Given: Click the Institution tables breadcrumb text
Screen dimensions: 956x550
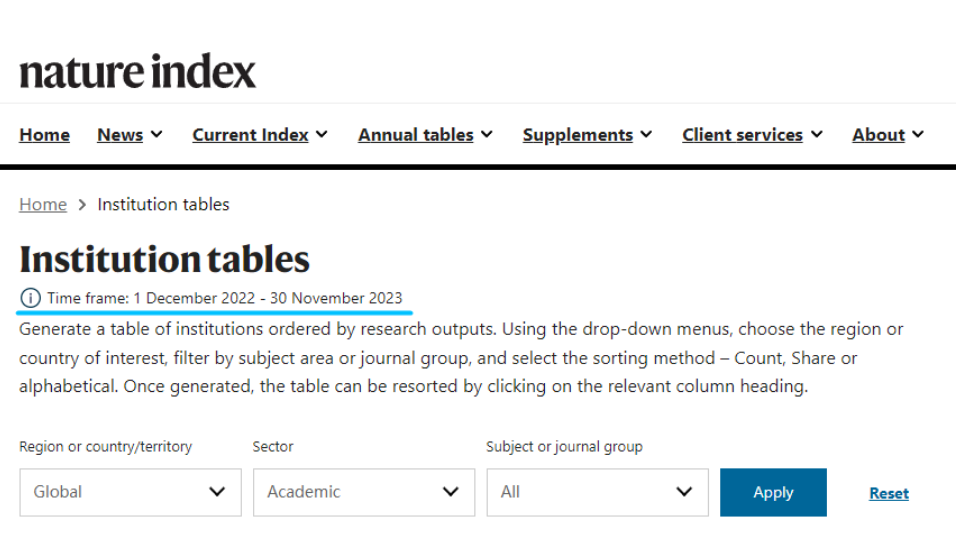Looking at the screenshot, I should click(x=163, y=205).
